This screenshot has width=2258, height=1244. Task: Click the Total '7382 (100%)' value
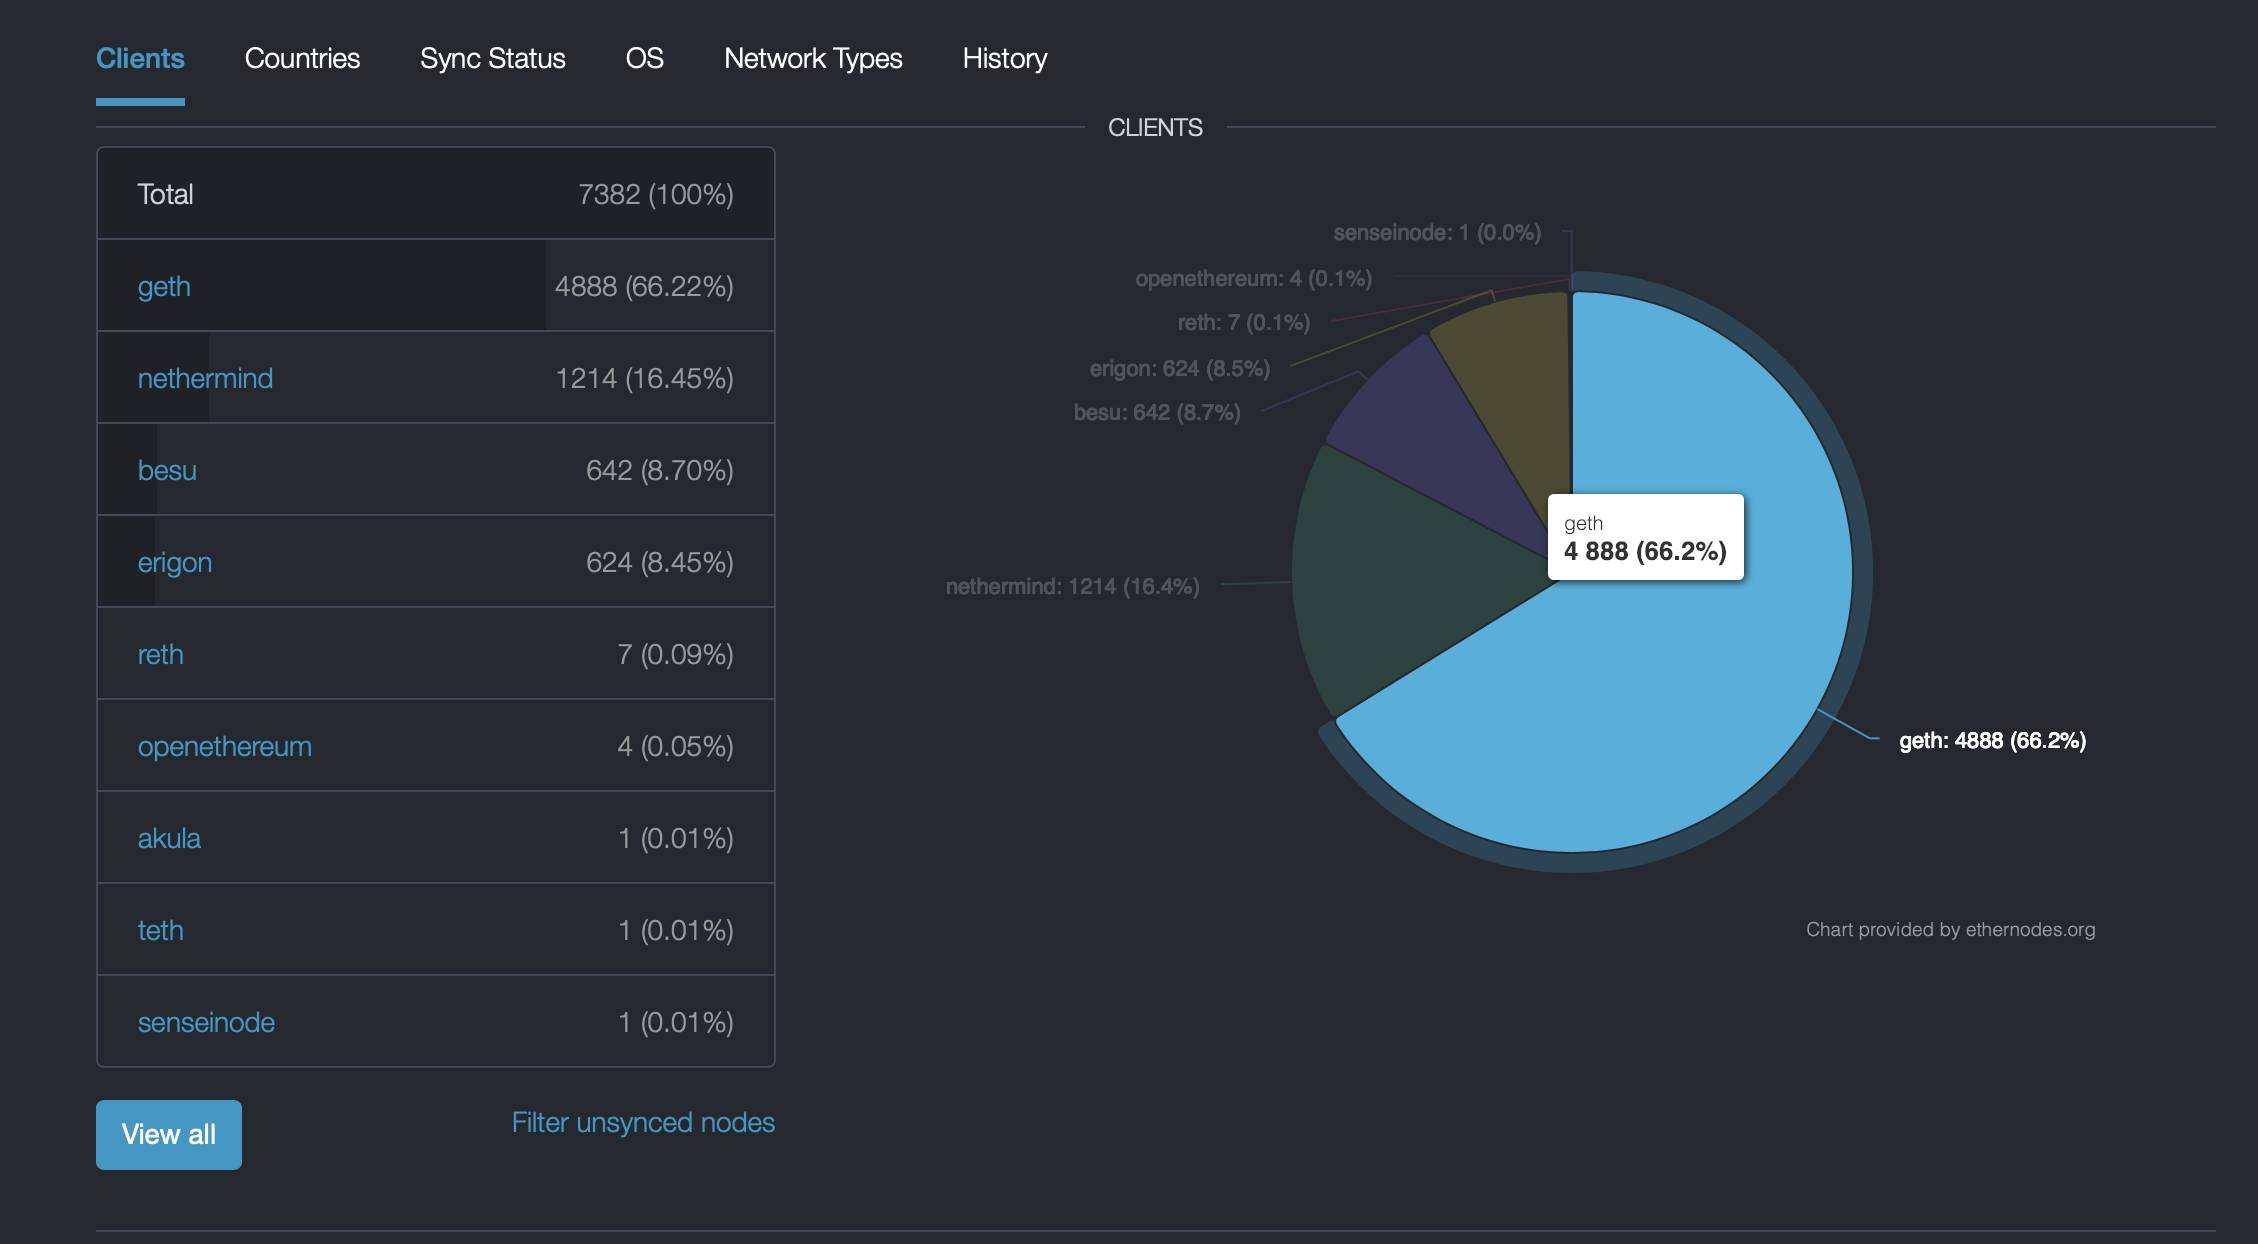pos(656,194)
